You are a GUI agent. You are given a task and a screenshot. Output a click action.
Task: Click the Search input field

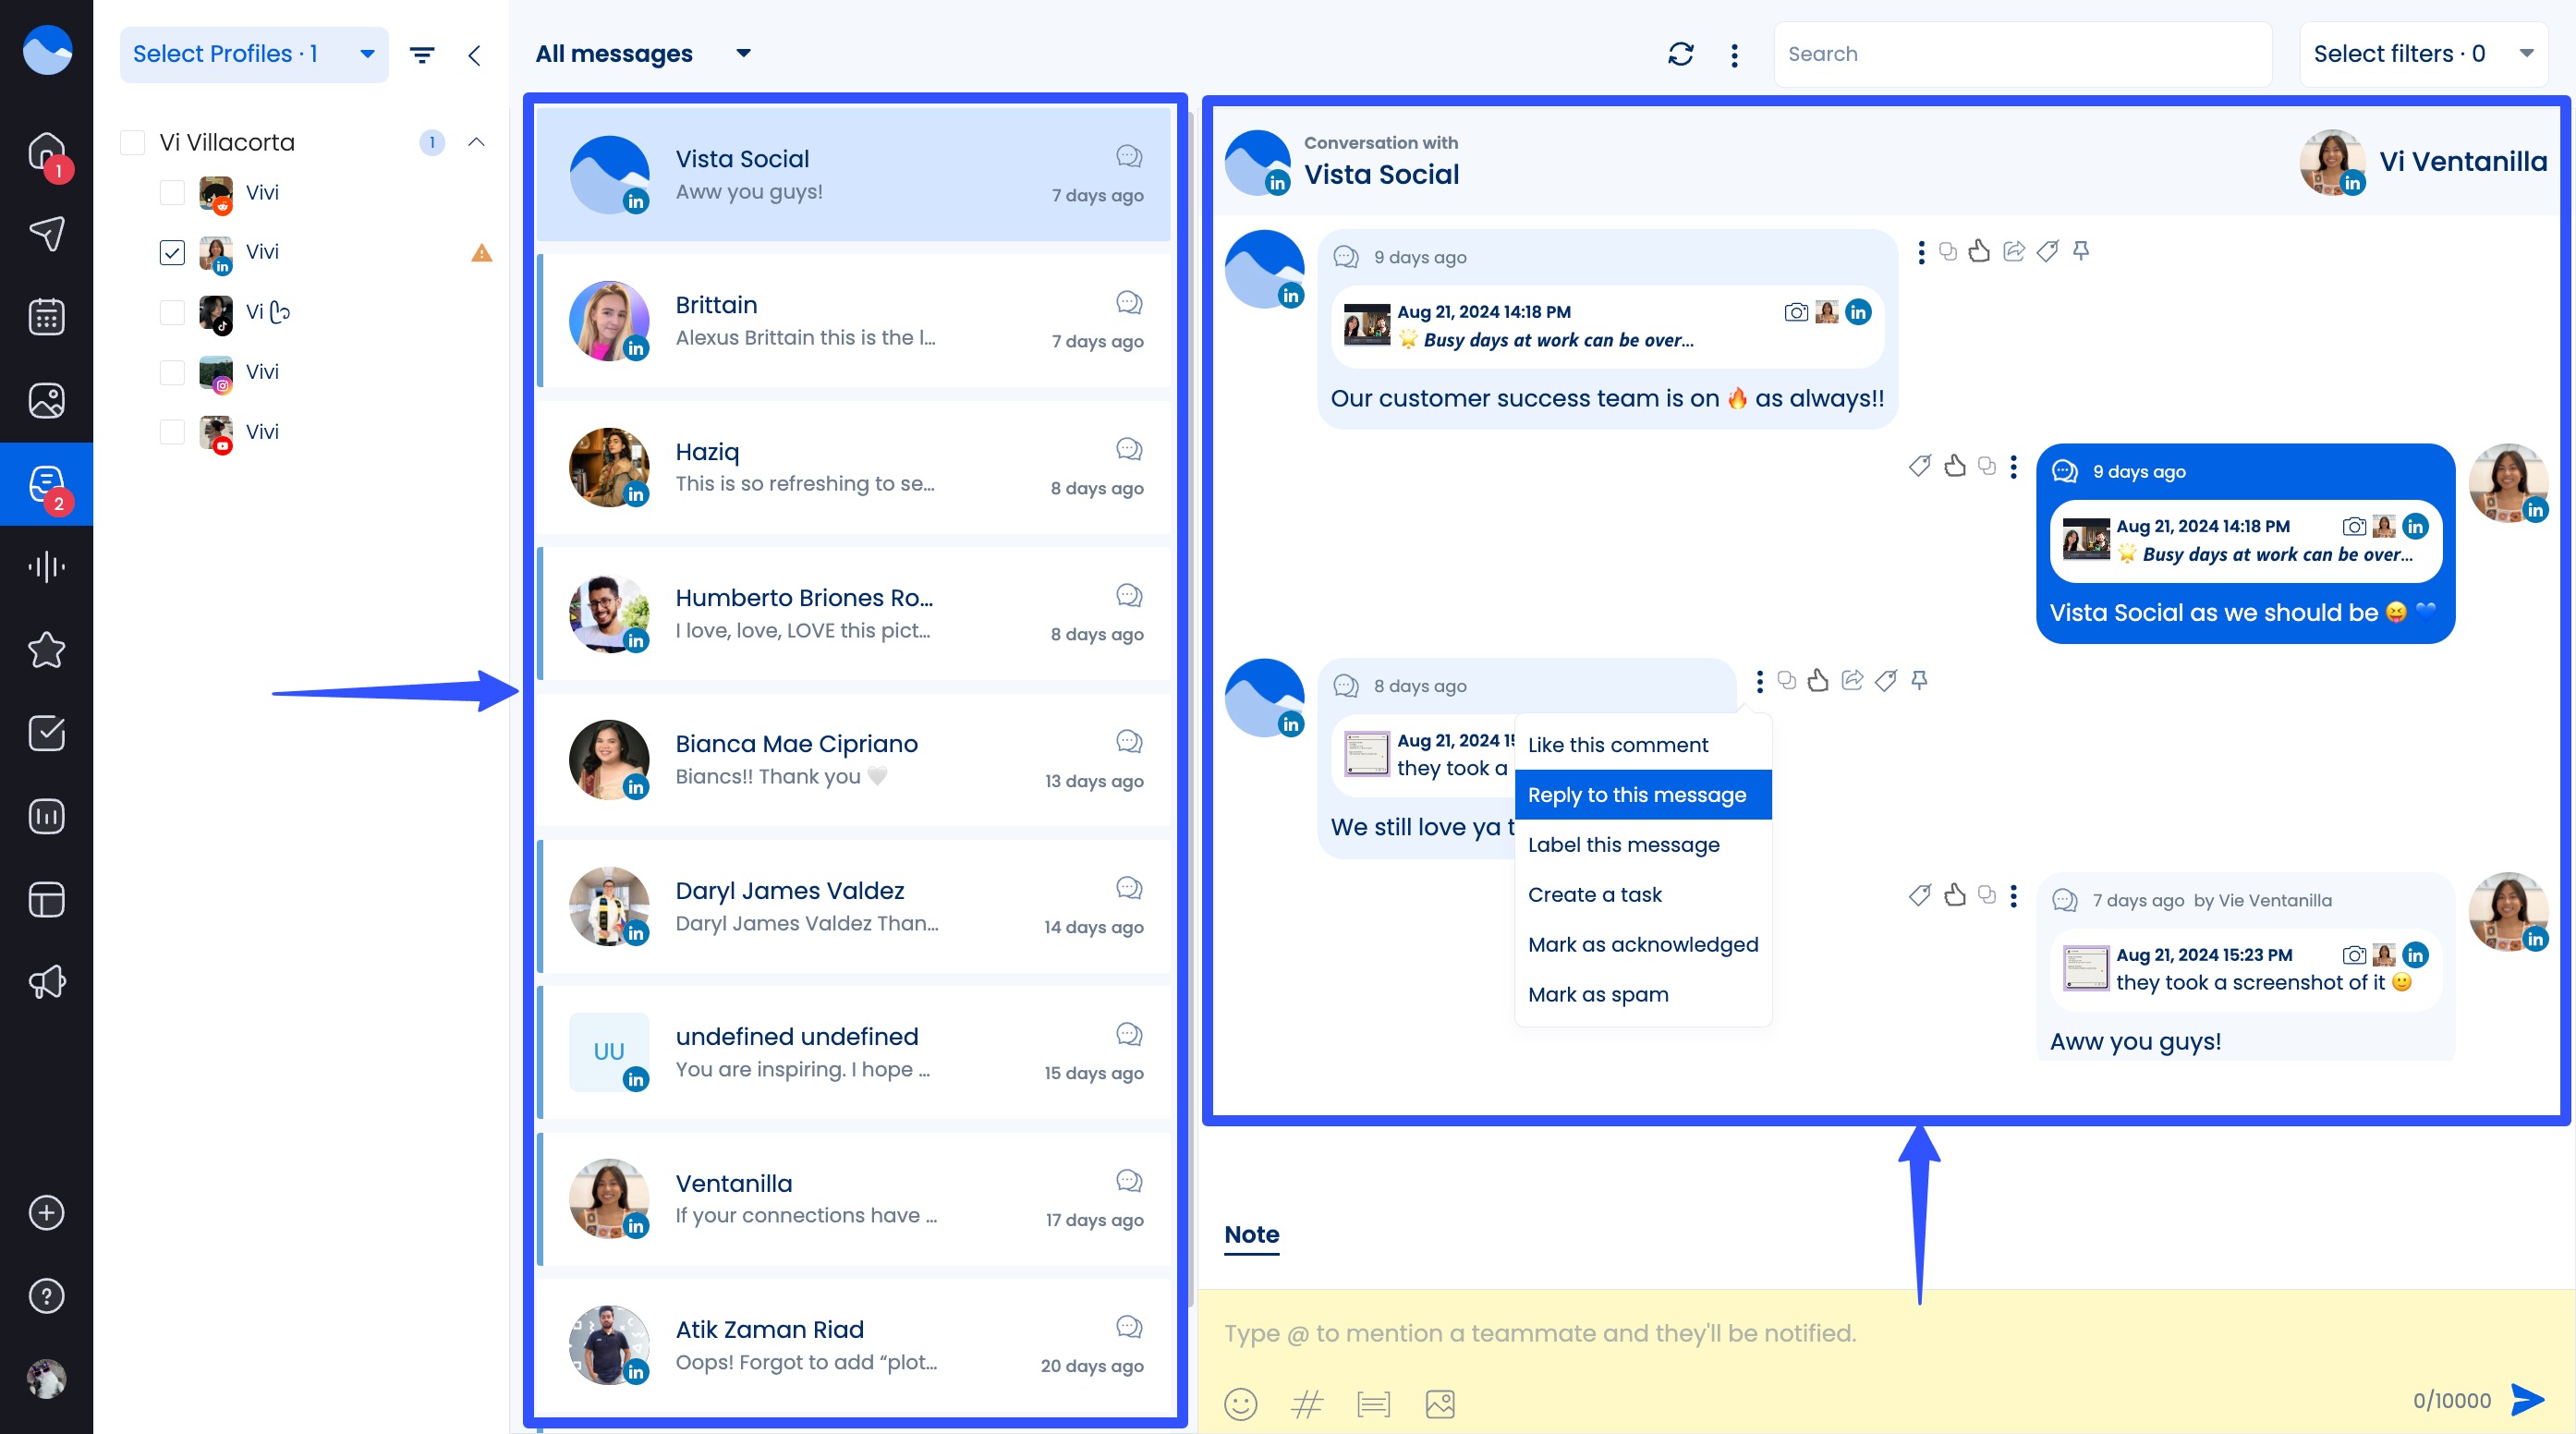pyautogui.click(x=2021, y=54)
